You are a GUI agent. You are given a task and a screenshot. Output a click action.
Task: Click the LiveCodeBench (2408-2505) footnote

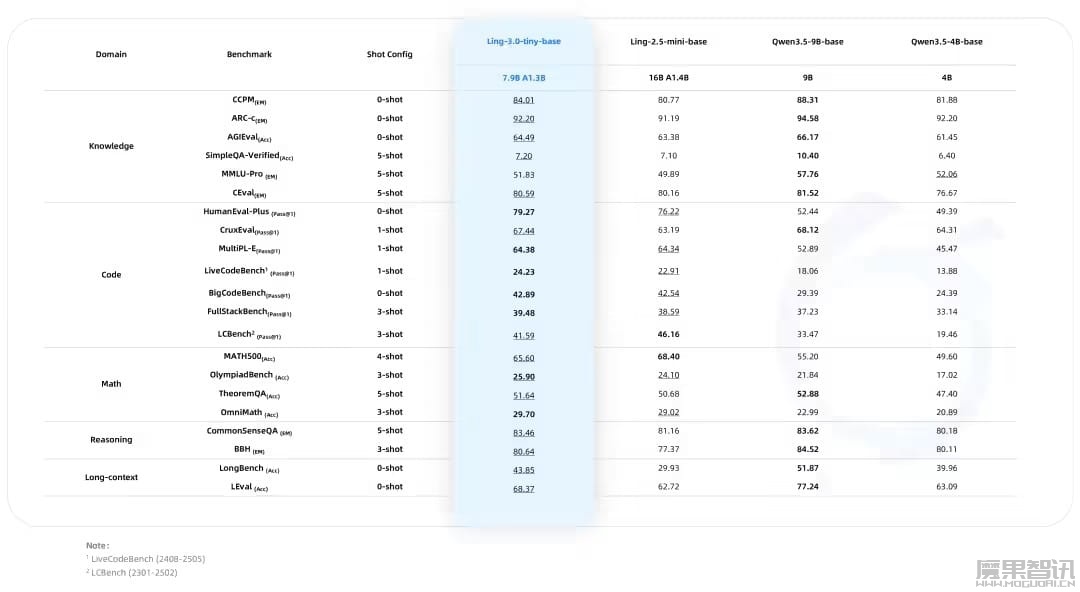[x=145, y=559]
